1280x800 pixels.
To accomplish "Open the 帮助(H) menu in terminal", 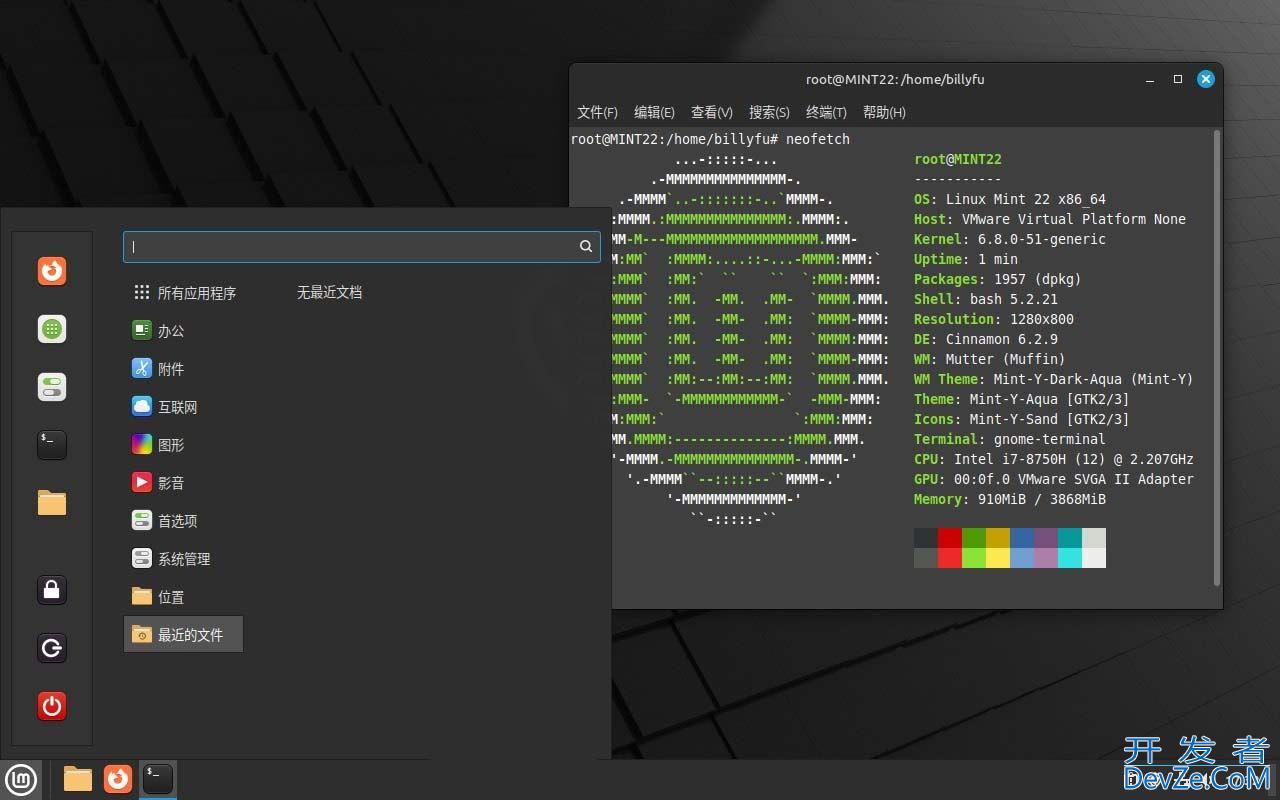I will coord(884,112).
